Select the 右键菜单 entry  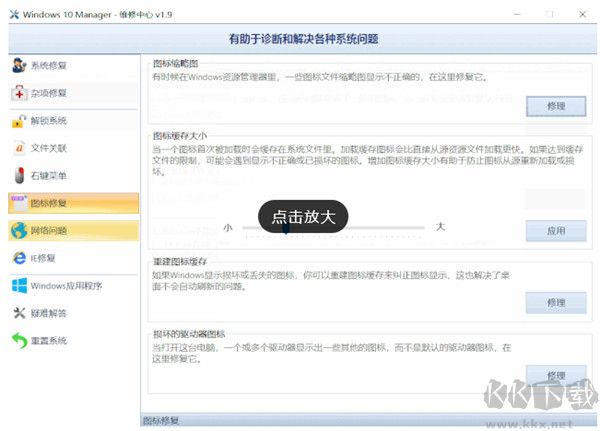tap(73, 176)
